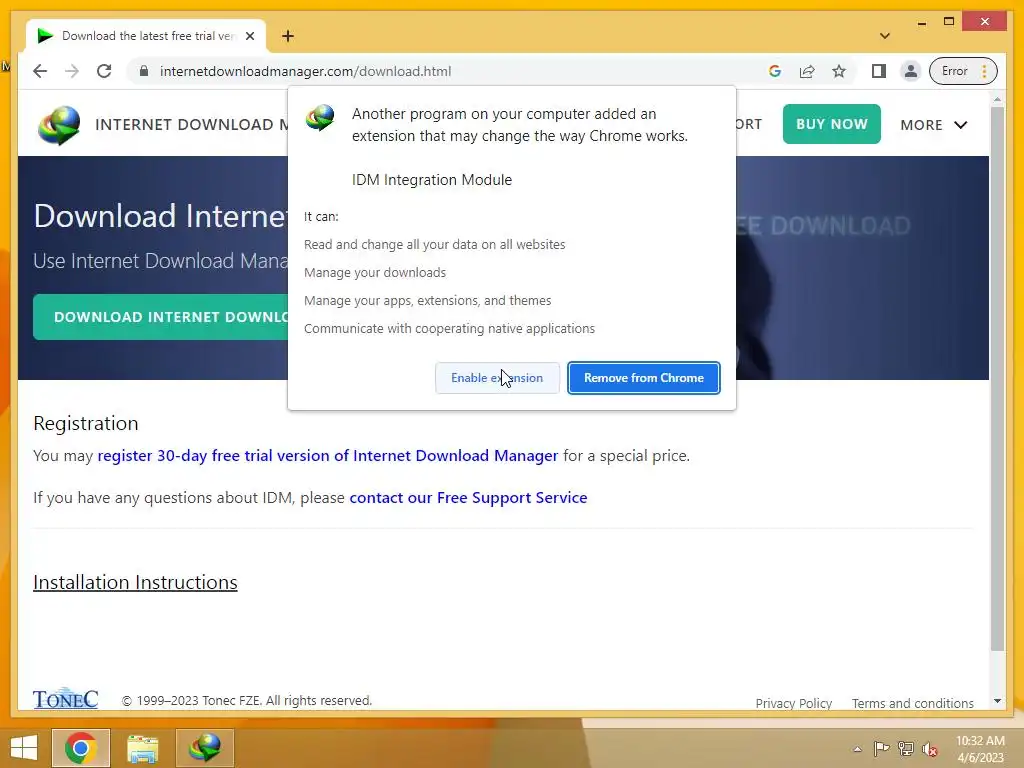Click the scrollbar up arrow
The width and height of the screenshot is (1024, 768).
click(x=997, y=99)
